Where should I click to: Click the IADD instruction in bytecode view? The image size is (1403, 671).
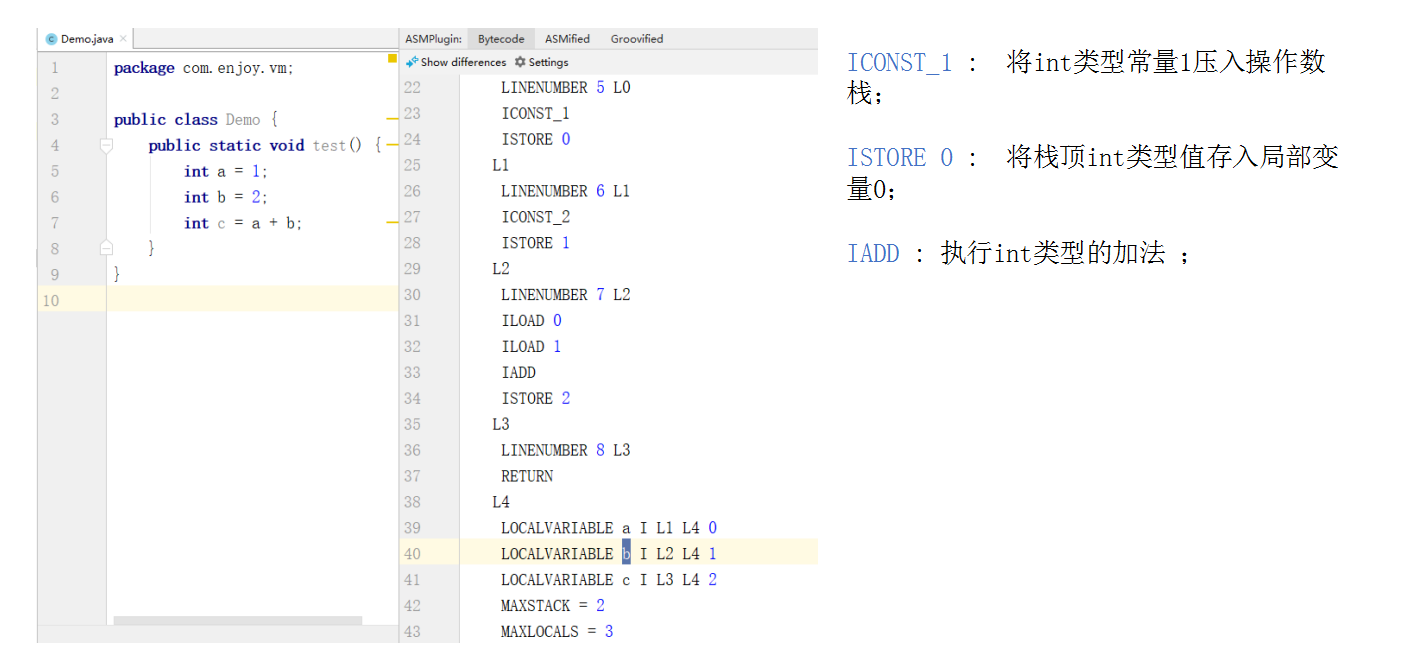click(519, 372)
